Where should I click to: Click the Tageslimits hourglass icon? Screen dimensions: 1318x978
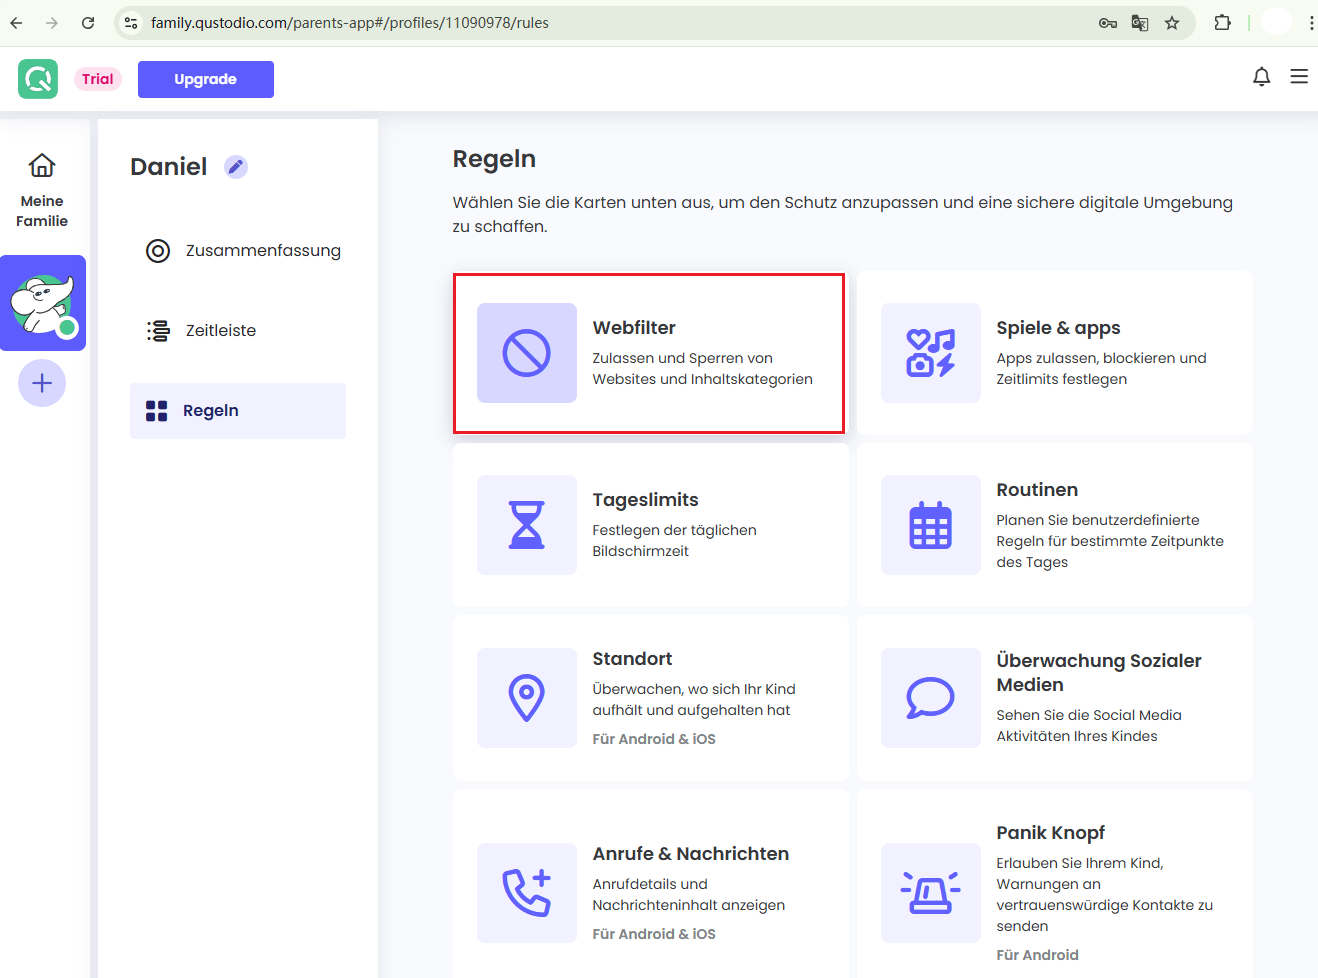coord(527,525)
